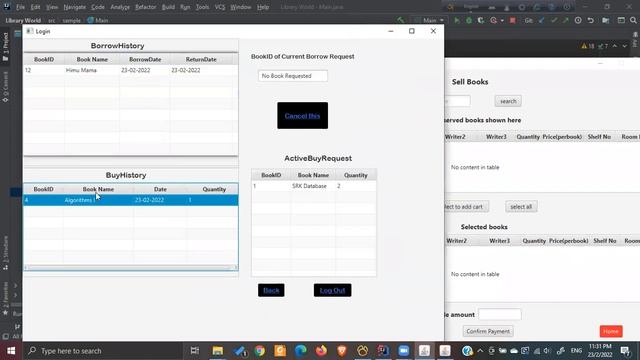Click the BuyHistory horizontal scrollbar
This screenshot has width=640, height=360.
tap(131, 268)
